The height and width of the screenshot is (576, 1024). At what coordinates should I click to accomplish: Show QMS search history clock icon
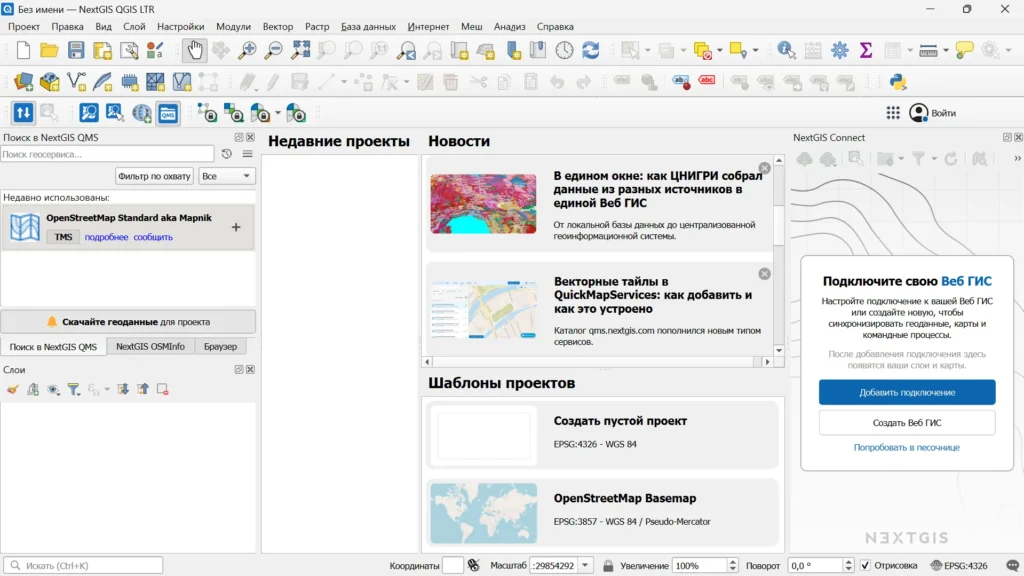coord(227,154)
